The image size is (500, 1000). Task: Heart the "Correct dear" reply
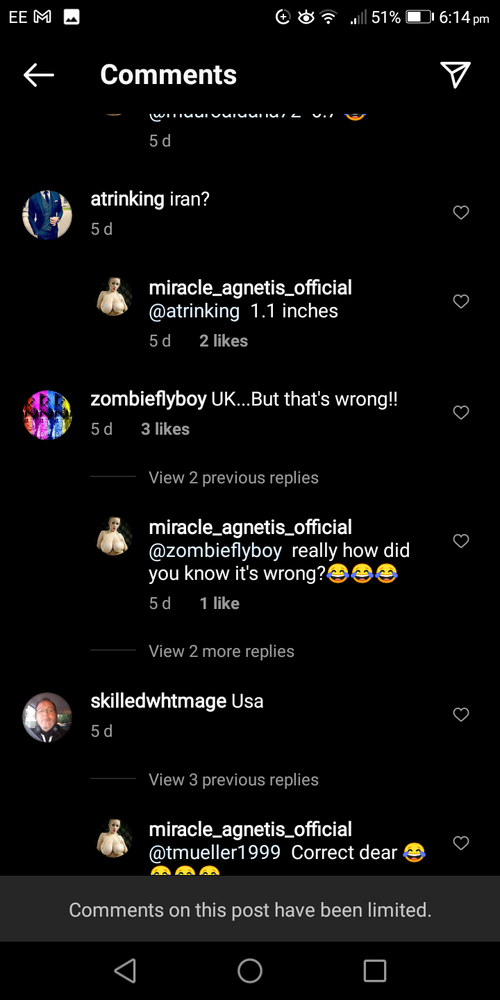tap(461, 843)
